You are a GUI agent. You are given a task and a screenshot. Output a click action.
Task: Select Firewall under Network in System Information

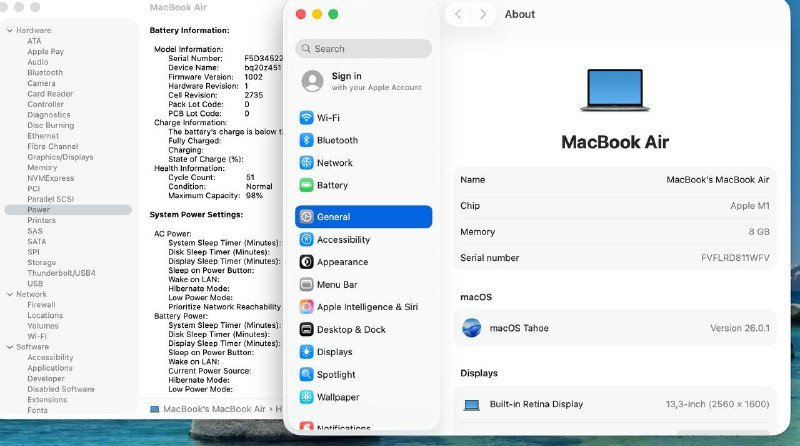[x=41, y=305]
